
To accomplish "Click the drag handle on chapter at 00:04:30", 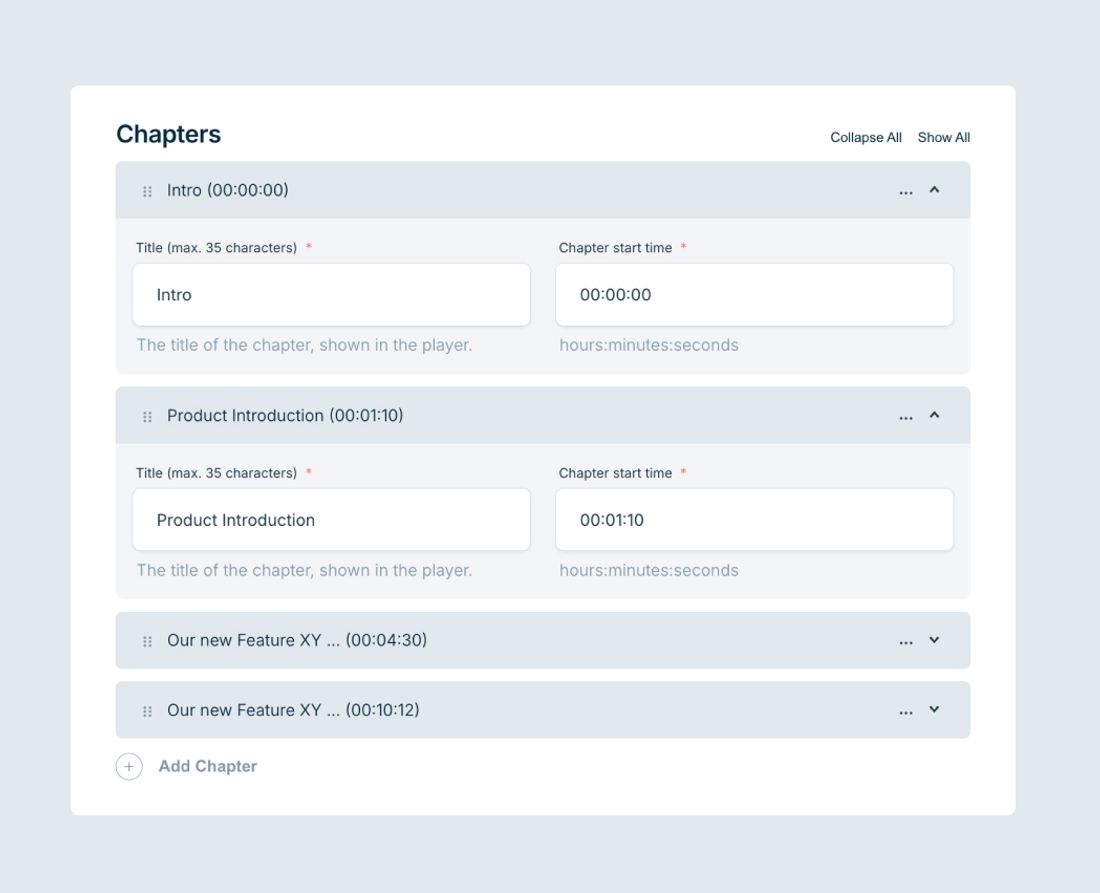I will (x=146, y=640).
